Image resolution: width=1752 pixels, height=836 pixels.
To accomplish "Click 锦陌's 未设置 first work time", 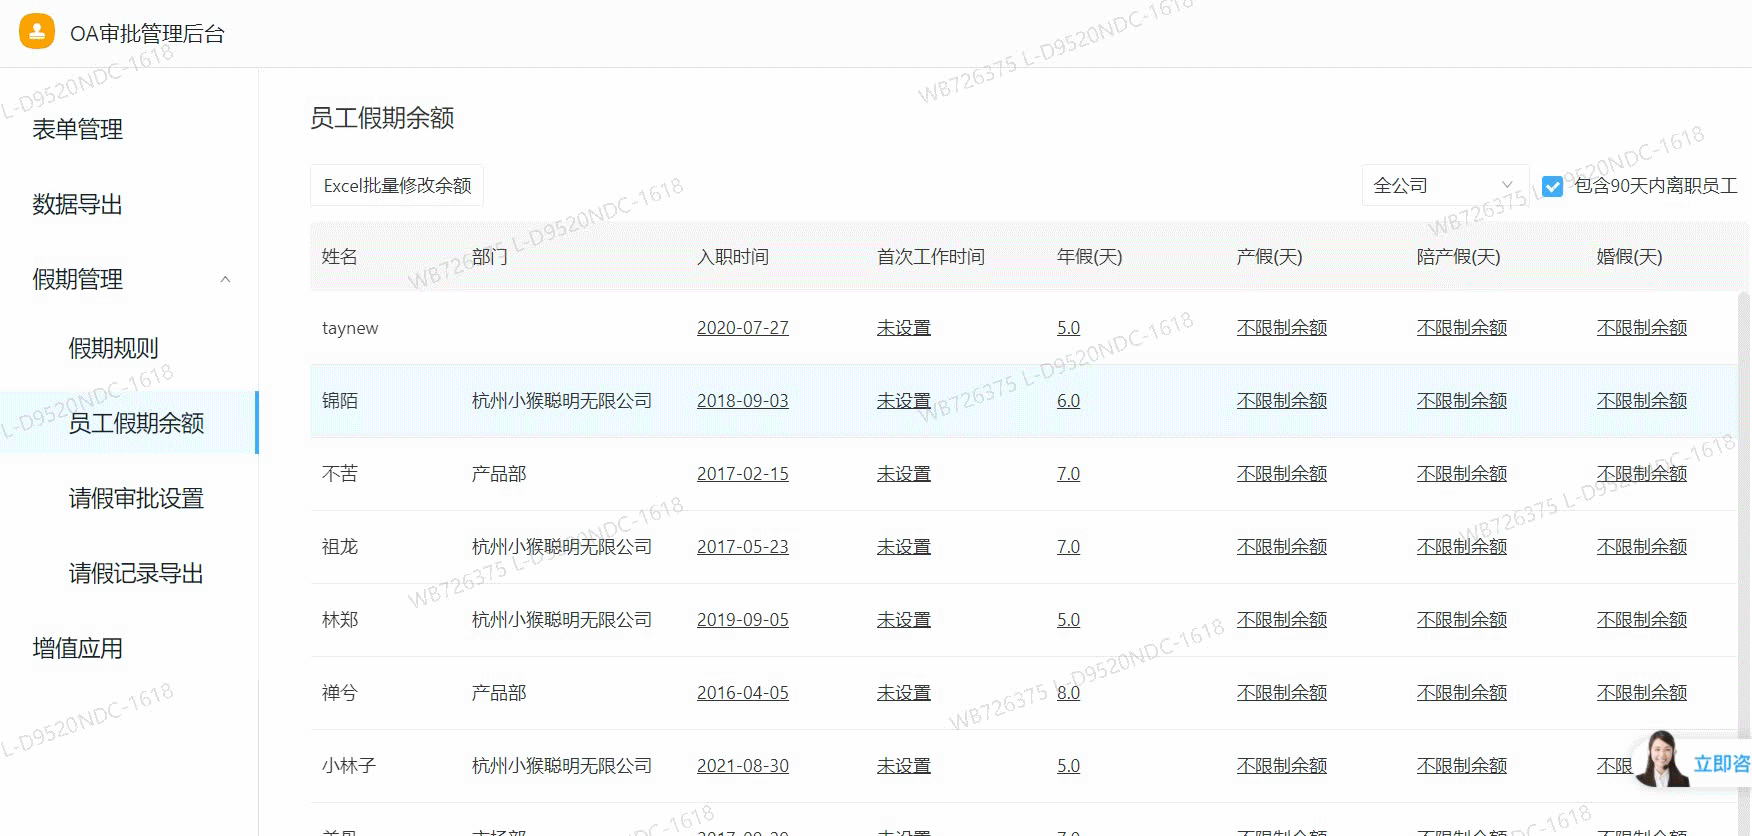I will [x=904, y=401].
